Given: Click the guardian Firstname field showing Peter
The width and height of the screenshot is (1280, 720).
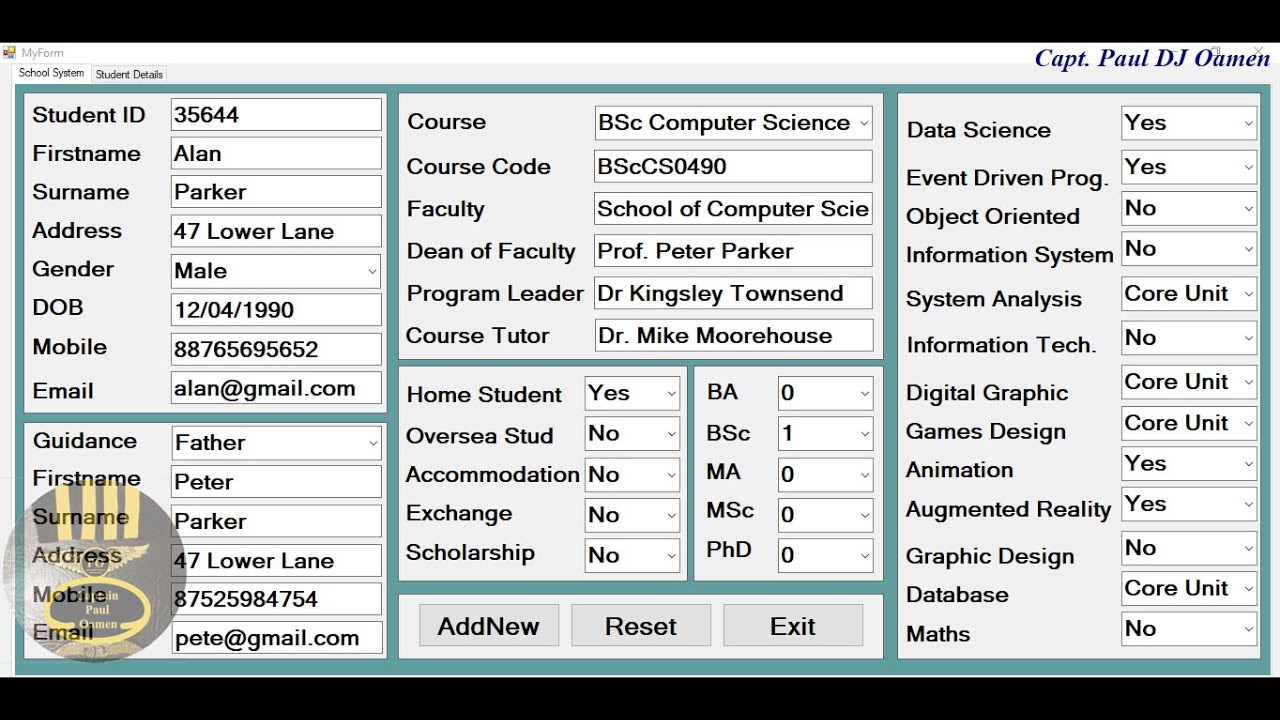Looking at the screenshot, I should click(x=276, y=481).
